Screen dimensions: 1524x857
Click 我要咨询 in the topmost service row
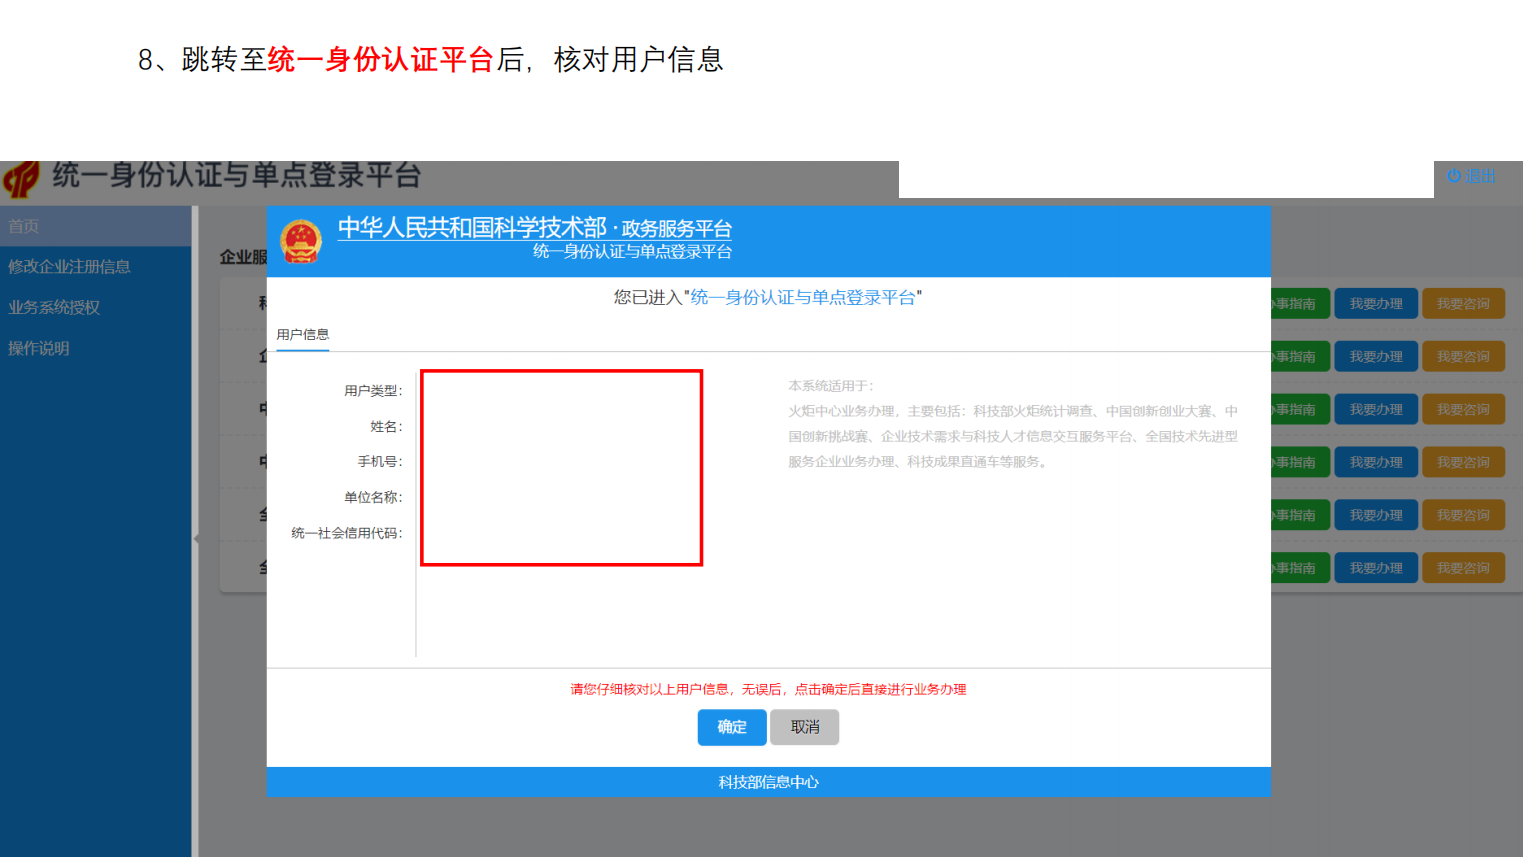point(1463,304)
